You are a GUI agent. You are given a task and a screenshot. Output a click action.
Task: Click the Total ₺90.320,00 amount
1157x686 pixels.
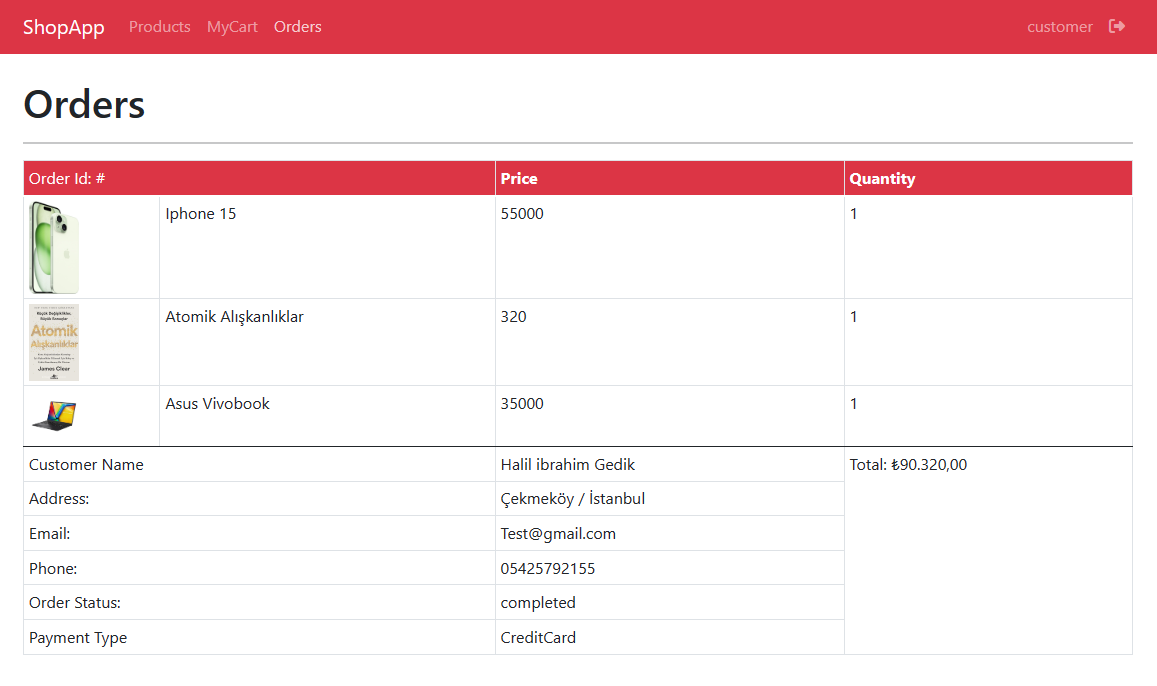point(908,465)
